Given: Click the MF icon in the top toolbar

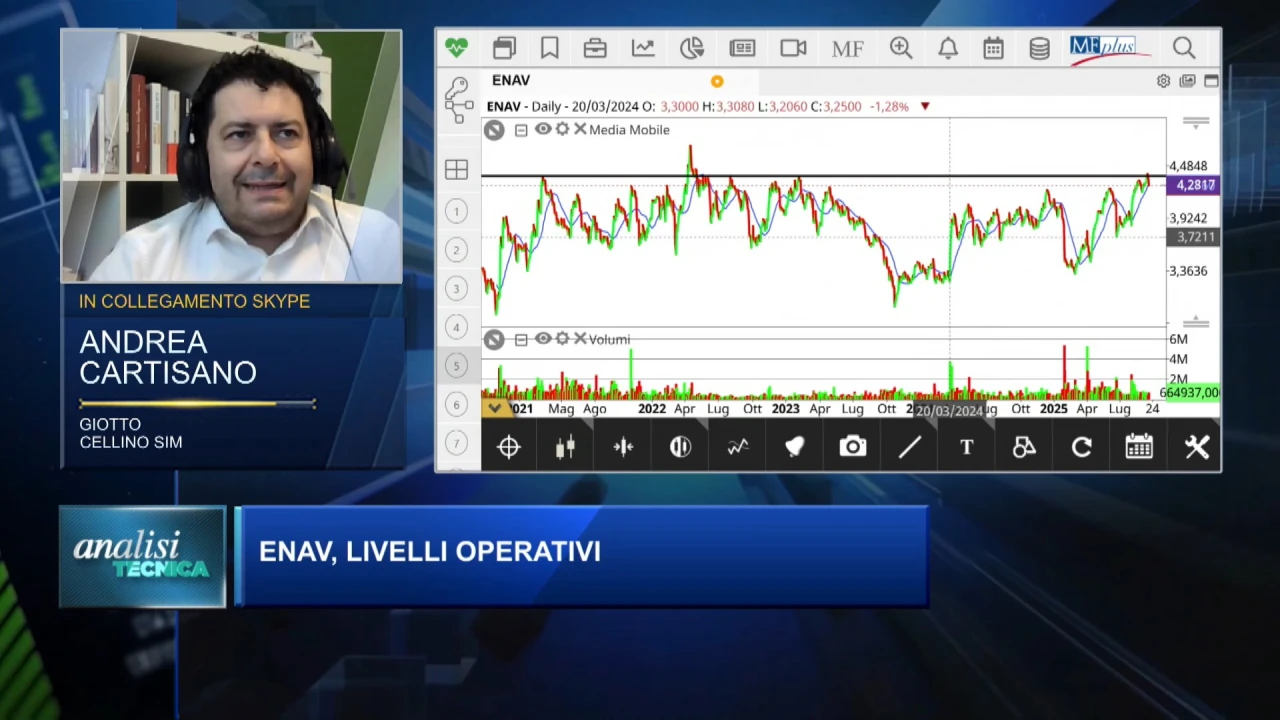Looking at the screenshot, I should (x=847, y=48).
